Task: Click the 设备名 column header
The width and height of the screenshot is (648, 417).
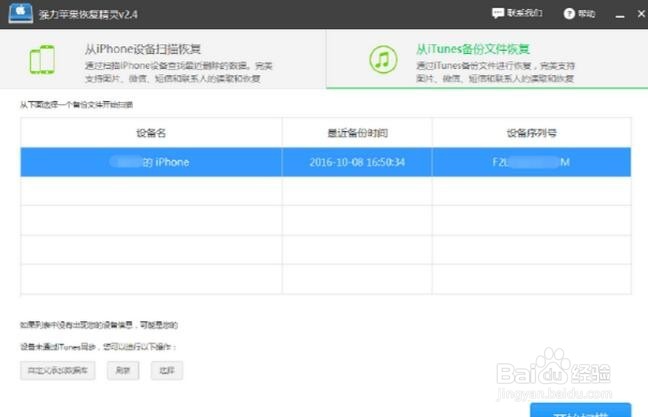Action: coord(151,133)
